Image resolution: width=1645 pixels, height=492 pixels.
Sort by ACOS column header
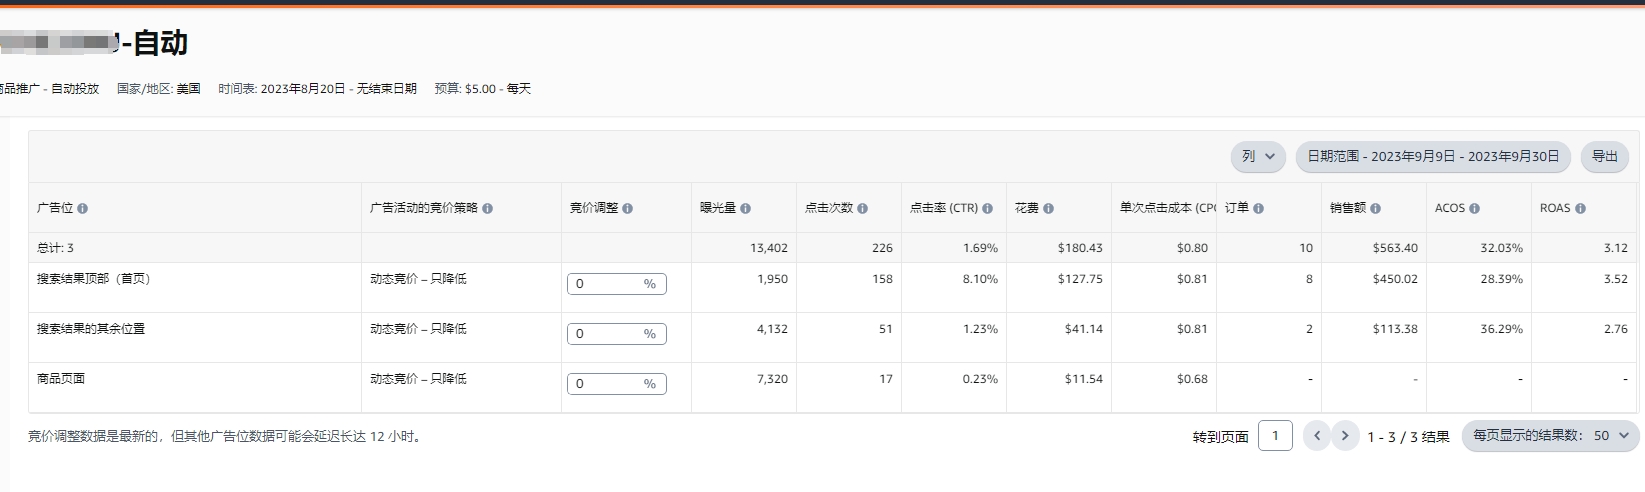(x=1450, y=208)
